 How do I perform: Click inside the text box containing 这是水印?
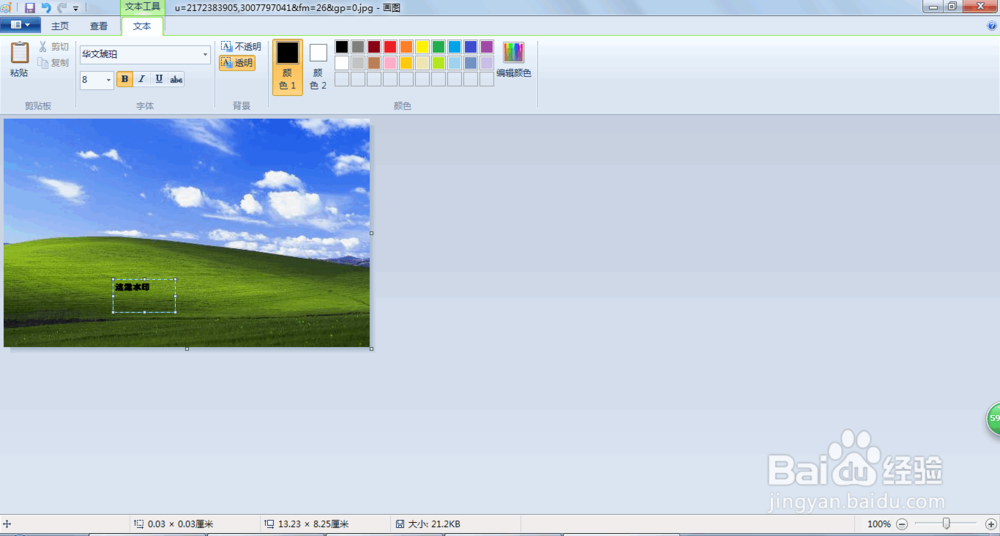point(144,295)
